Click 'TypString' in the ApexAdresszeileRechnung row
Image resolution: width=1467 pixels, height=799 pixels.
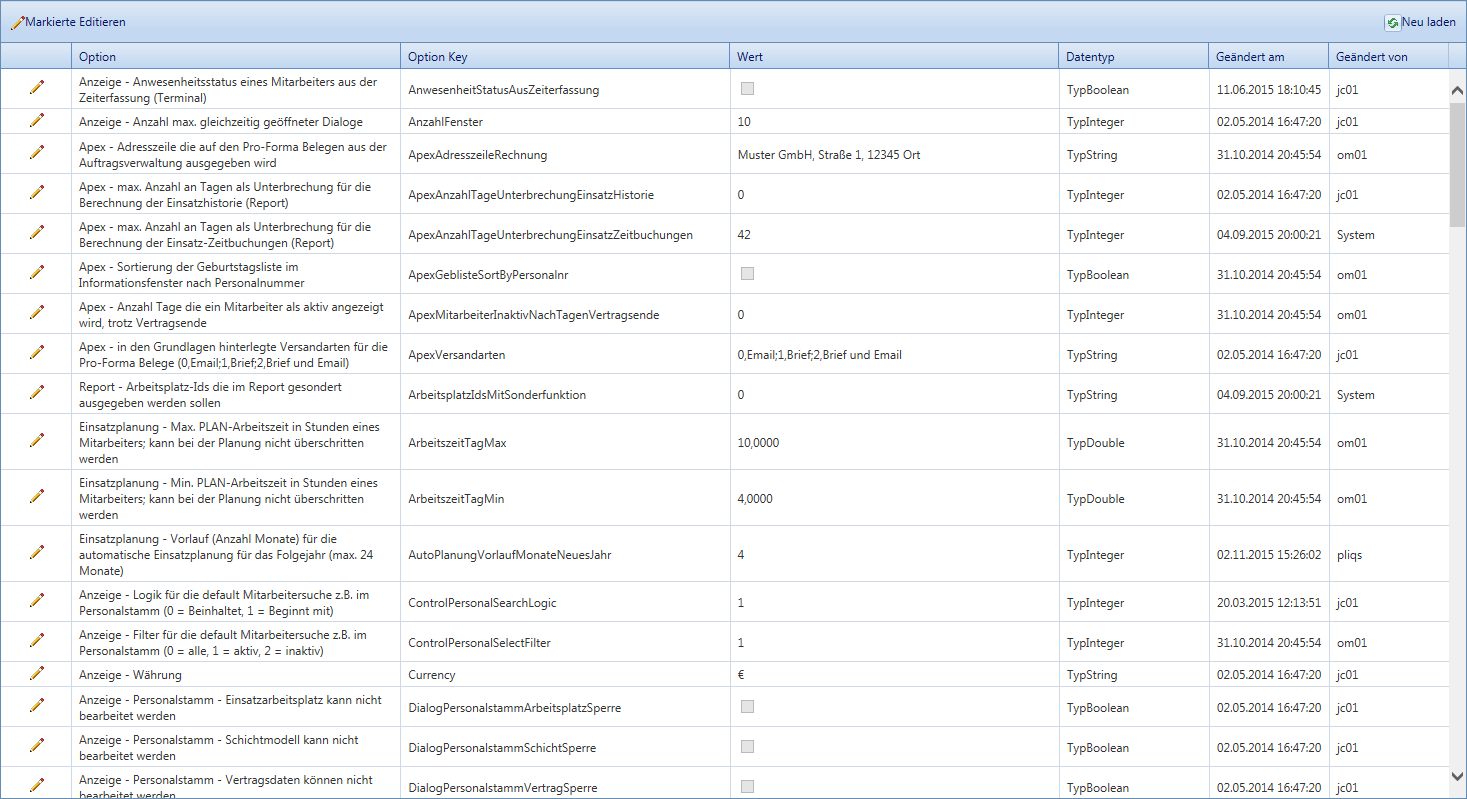[x=1091, y=155]
